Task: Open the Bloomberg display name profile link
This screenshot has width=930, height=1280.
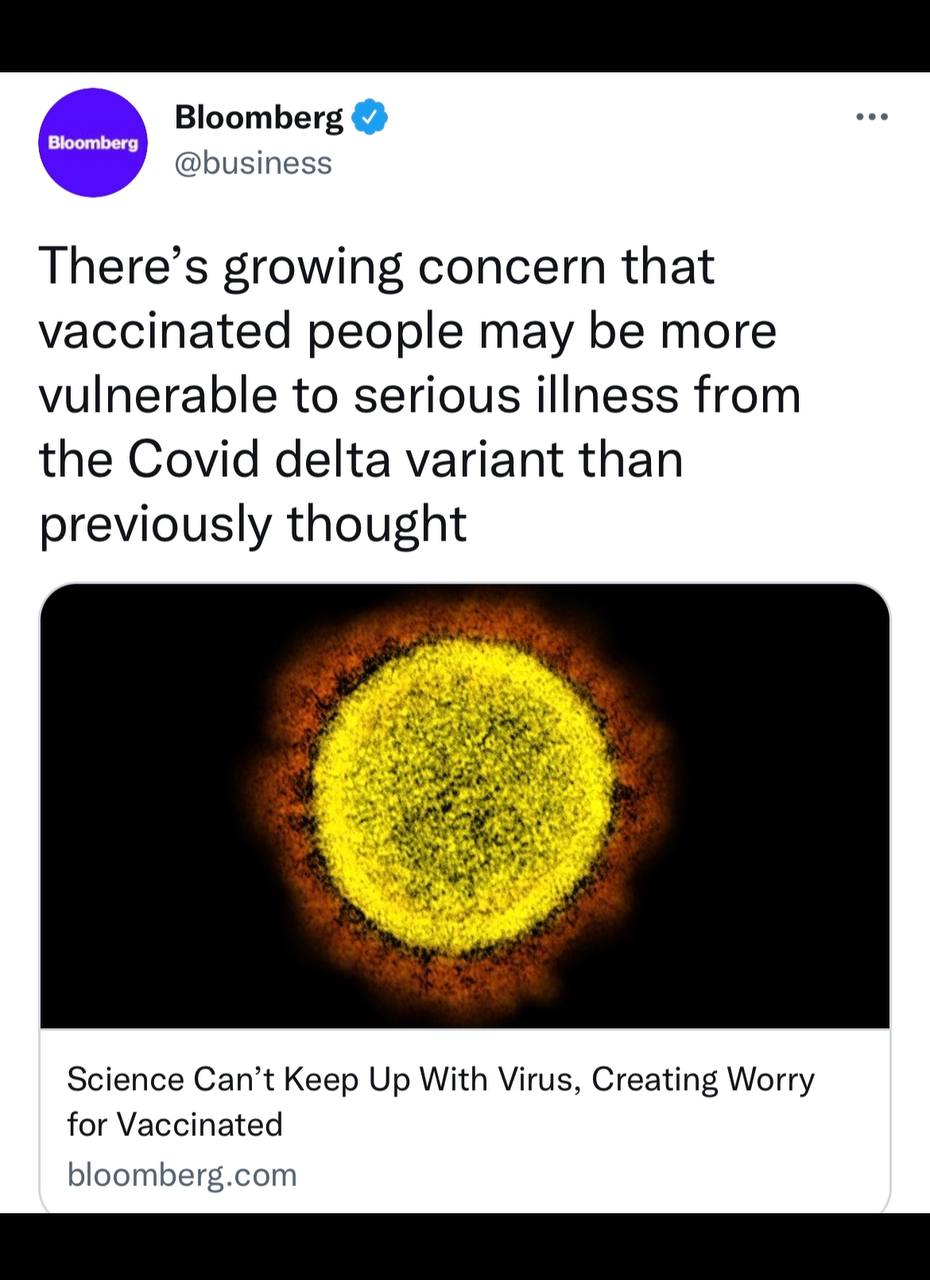Action: (259, 118)
